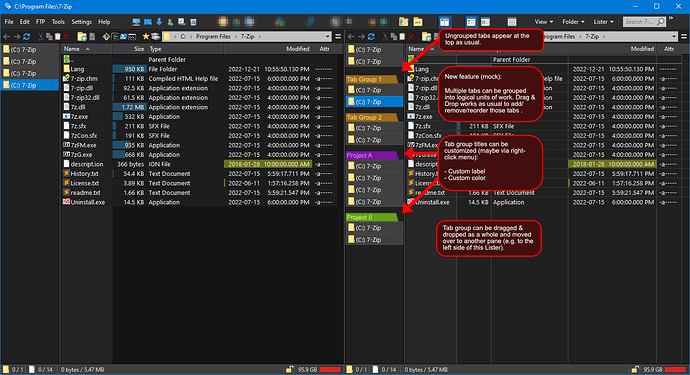Refresh the right pane folder
This screenshot has height=375, width=690.
pyautogui.click(x=371, y=37)
